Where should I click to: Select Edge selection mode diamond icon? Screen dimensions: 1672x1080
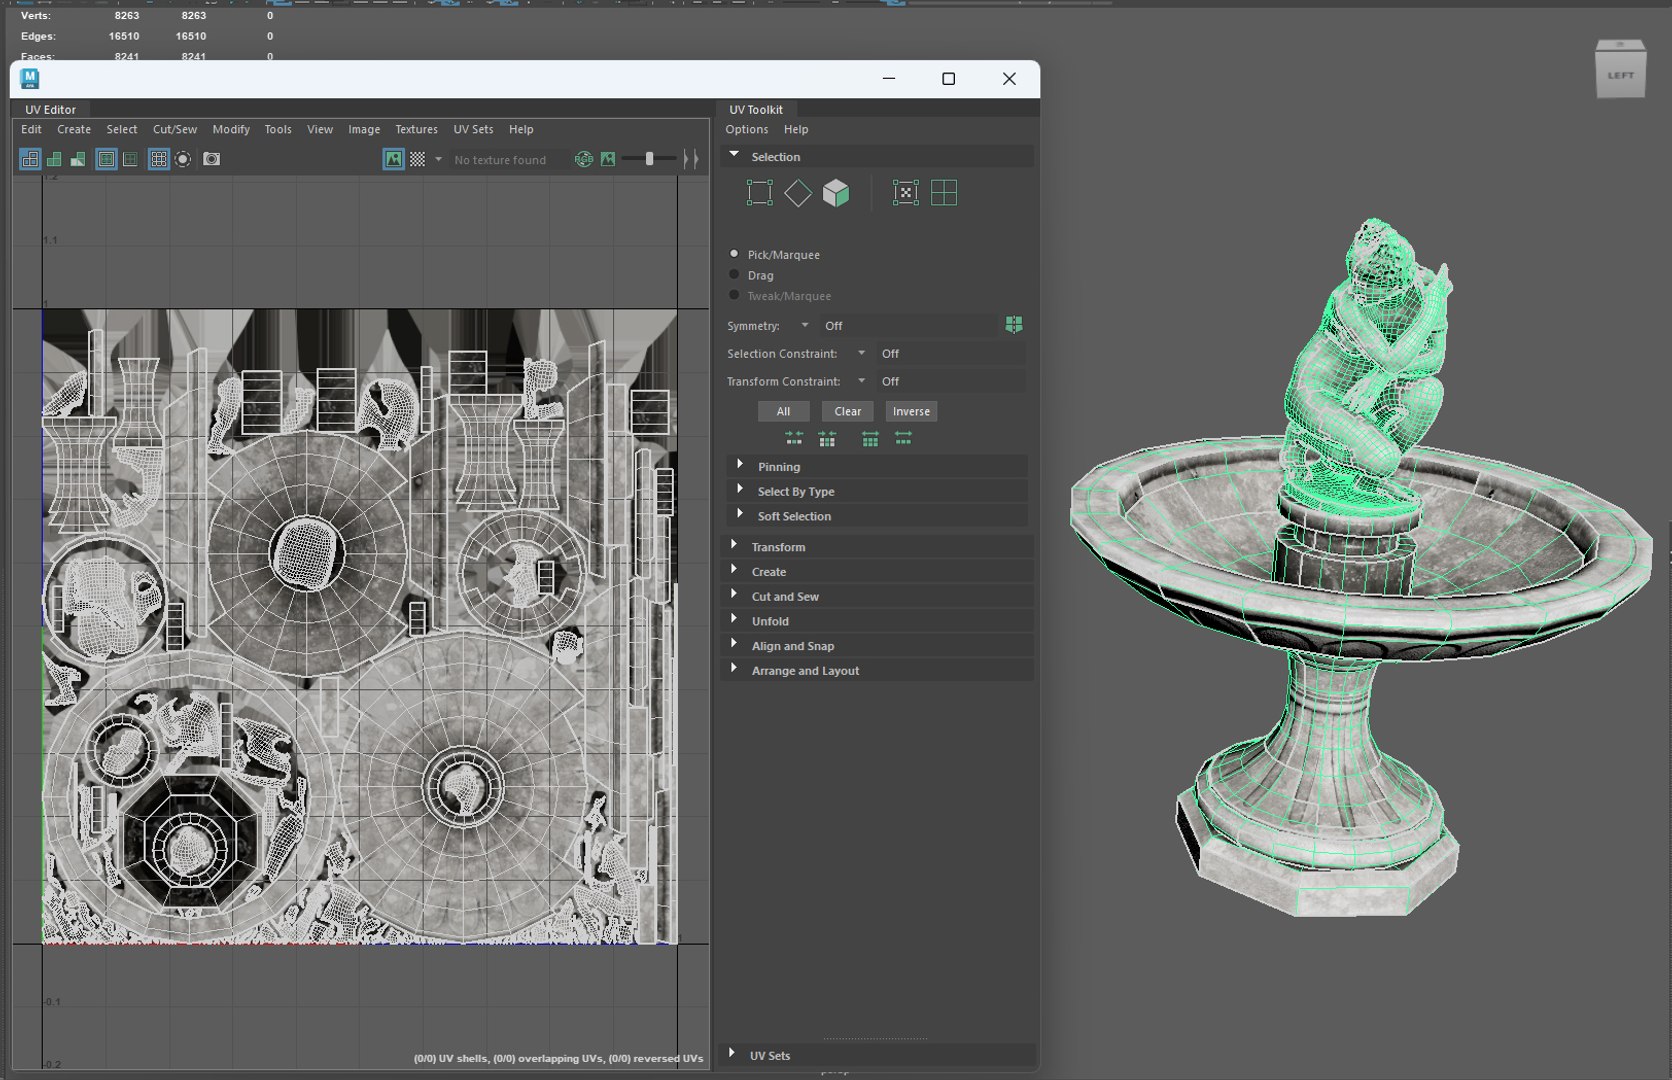(x=798, y=193)
